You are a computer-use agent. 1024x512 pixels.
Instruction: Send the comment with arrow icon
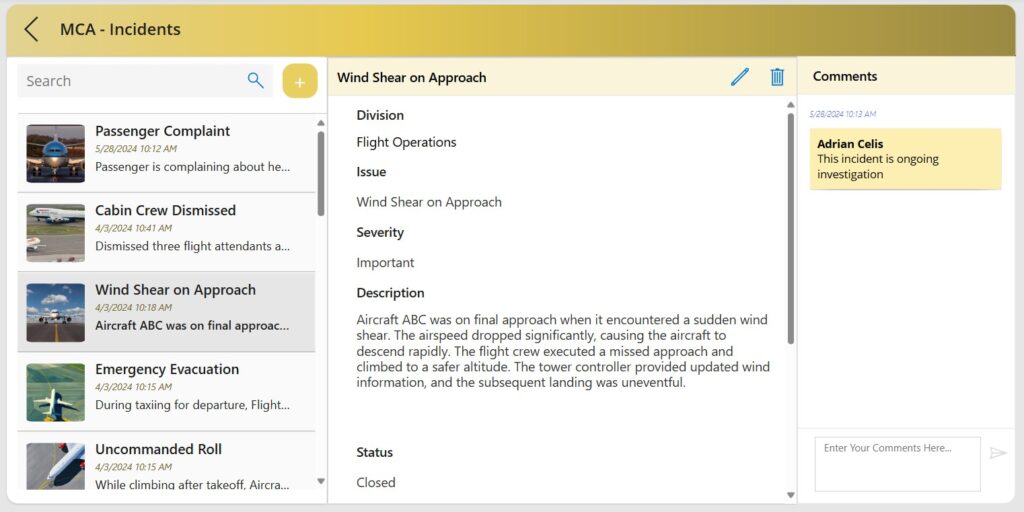997,453
